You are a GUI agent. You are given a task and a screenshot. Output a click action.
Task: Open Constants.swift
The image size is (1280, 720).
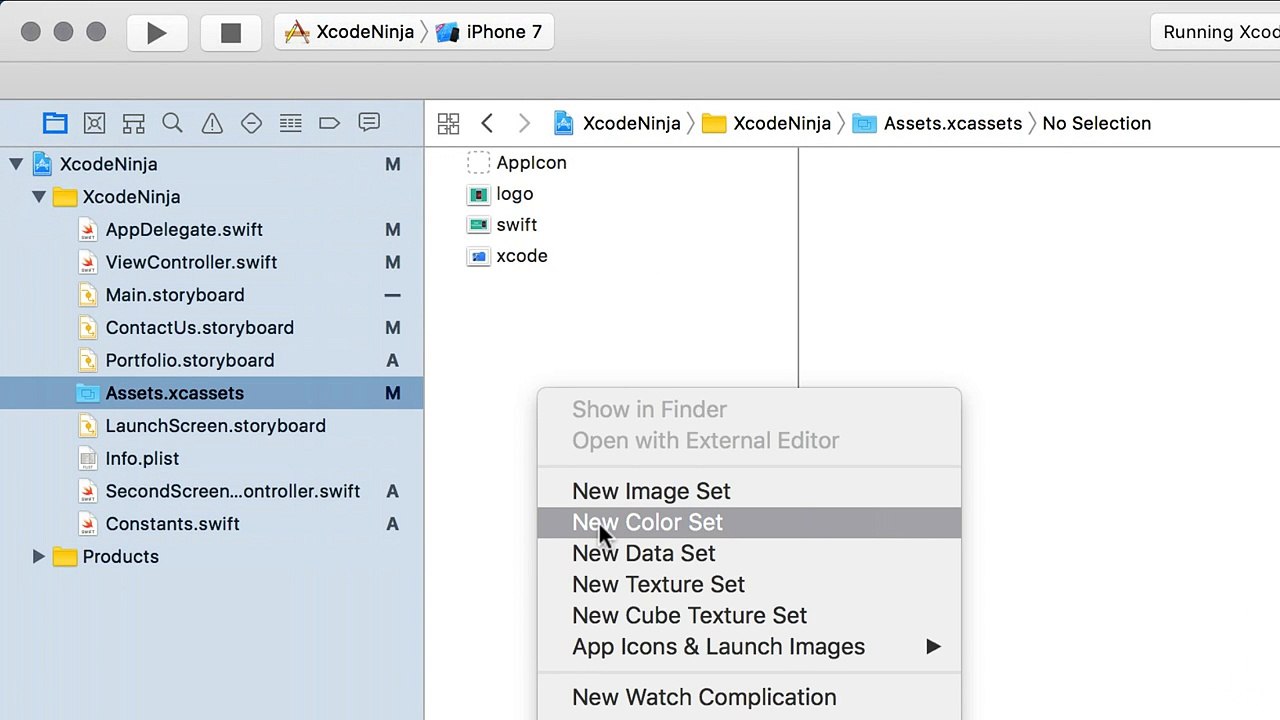(212, 524)
